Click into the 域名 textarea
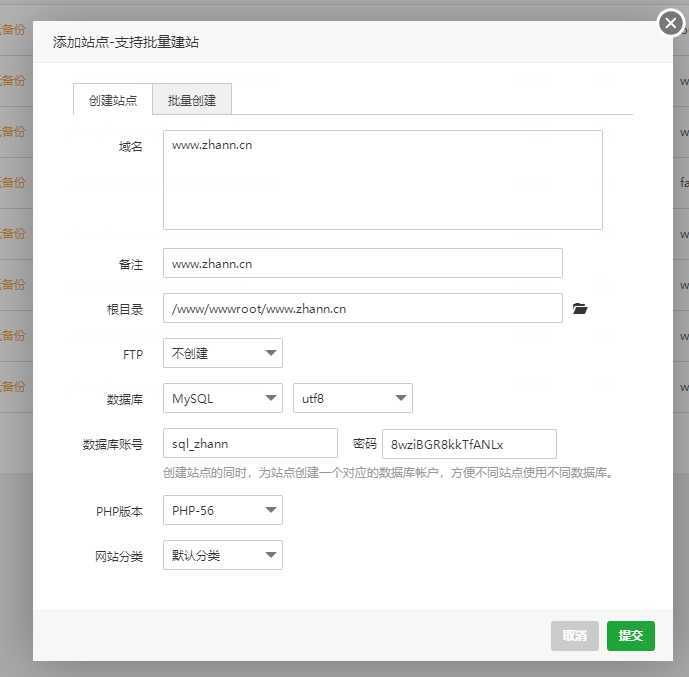 [x=382, y=180]
